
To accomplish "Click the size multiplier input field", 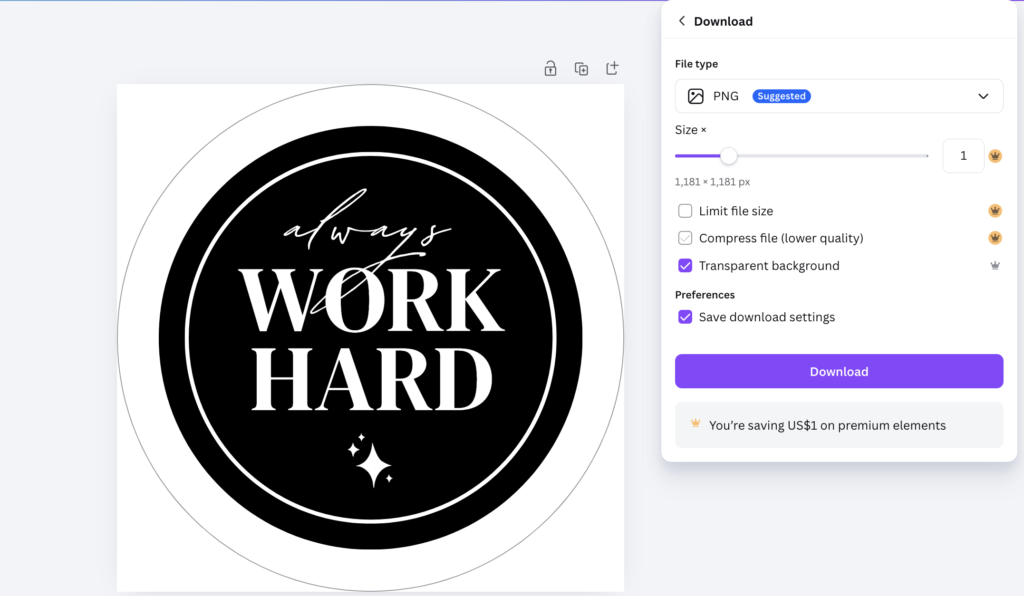I will point(963,156).
